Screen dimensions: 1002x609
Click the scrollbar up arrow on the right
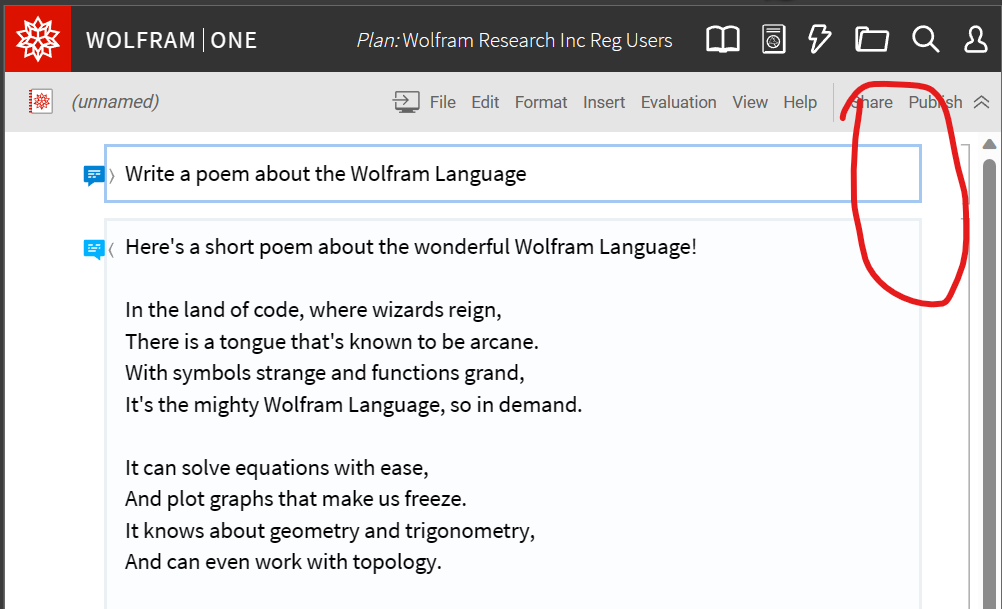coord(989,143)
